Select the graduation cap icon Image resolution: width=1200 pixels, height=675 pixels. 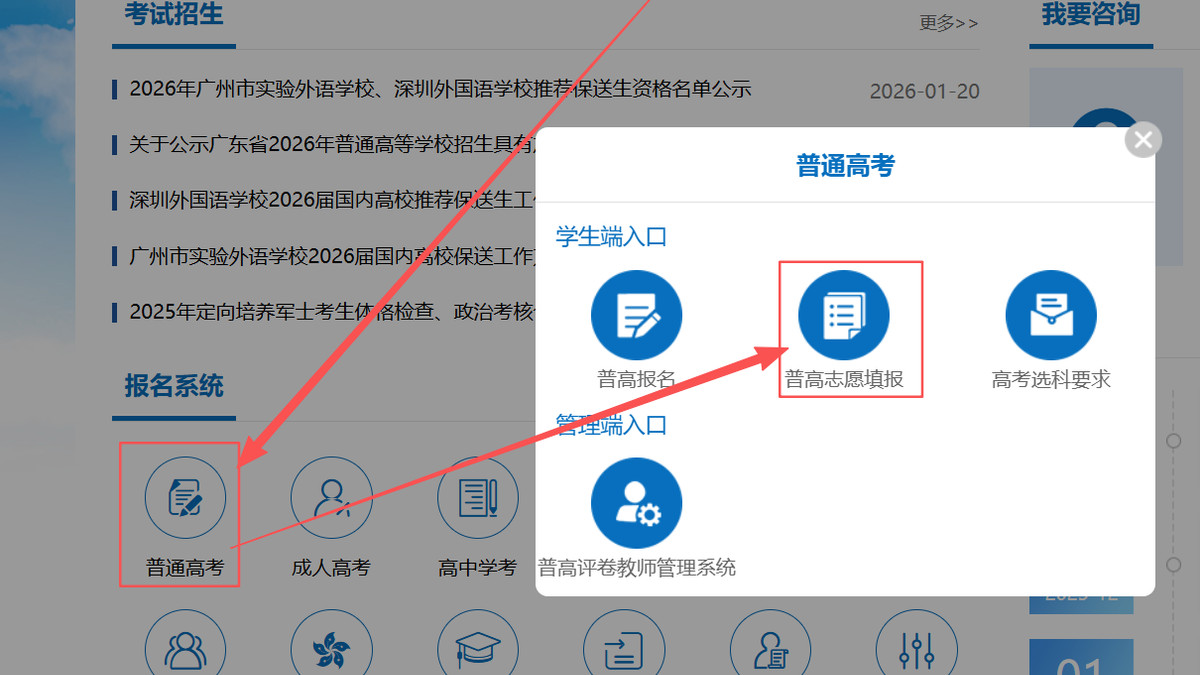[477, 648]
